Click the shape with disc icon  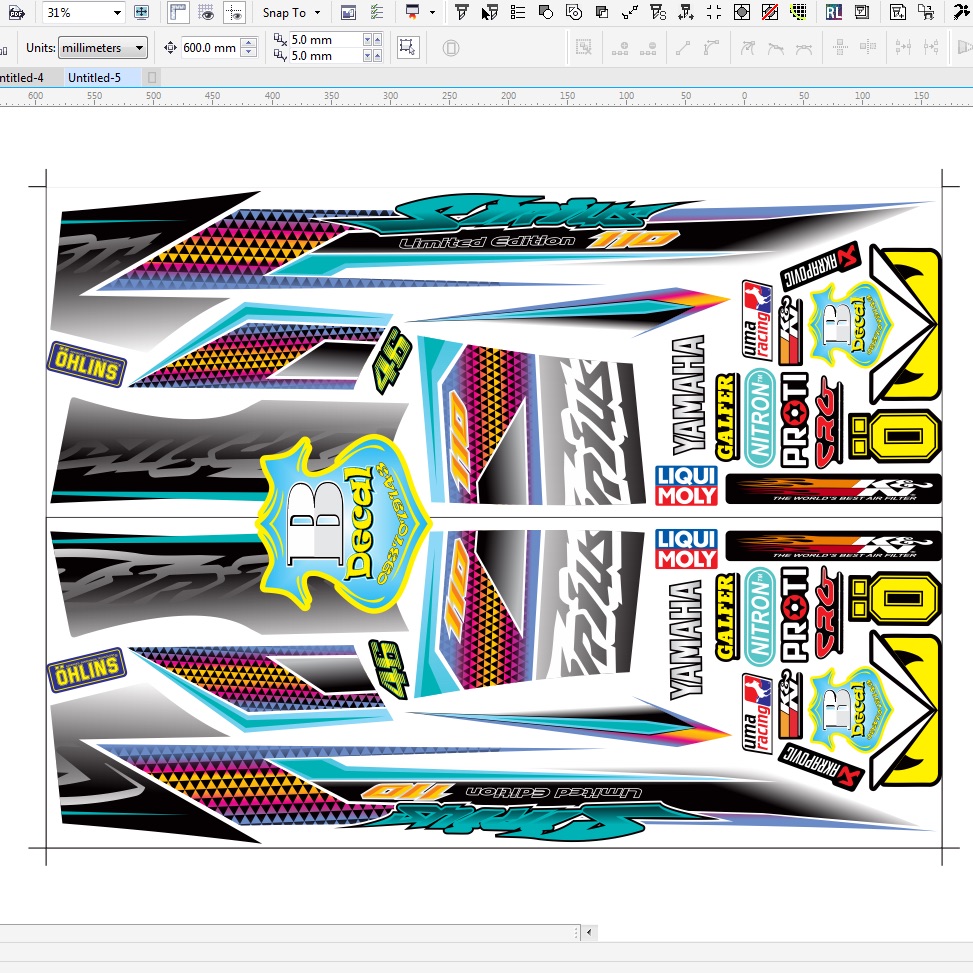point(574,12)
